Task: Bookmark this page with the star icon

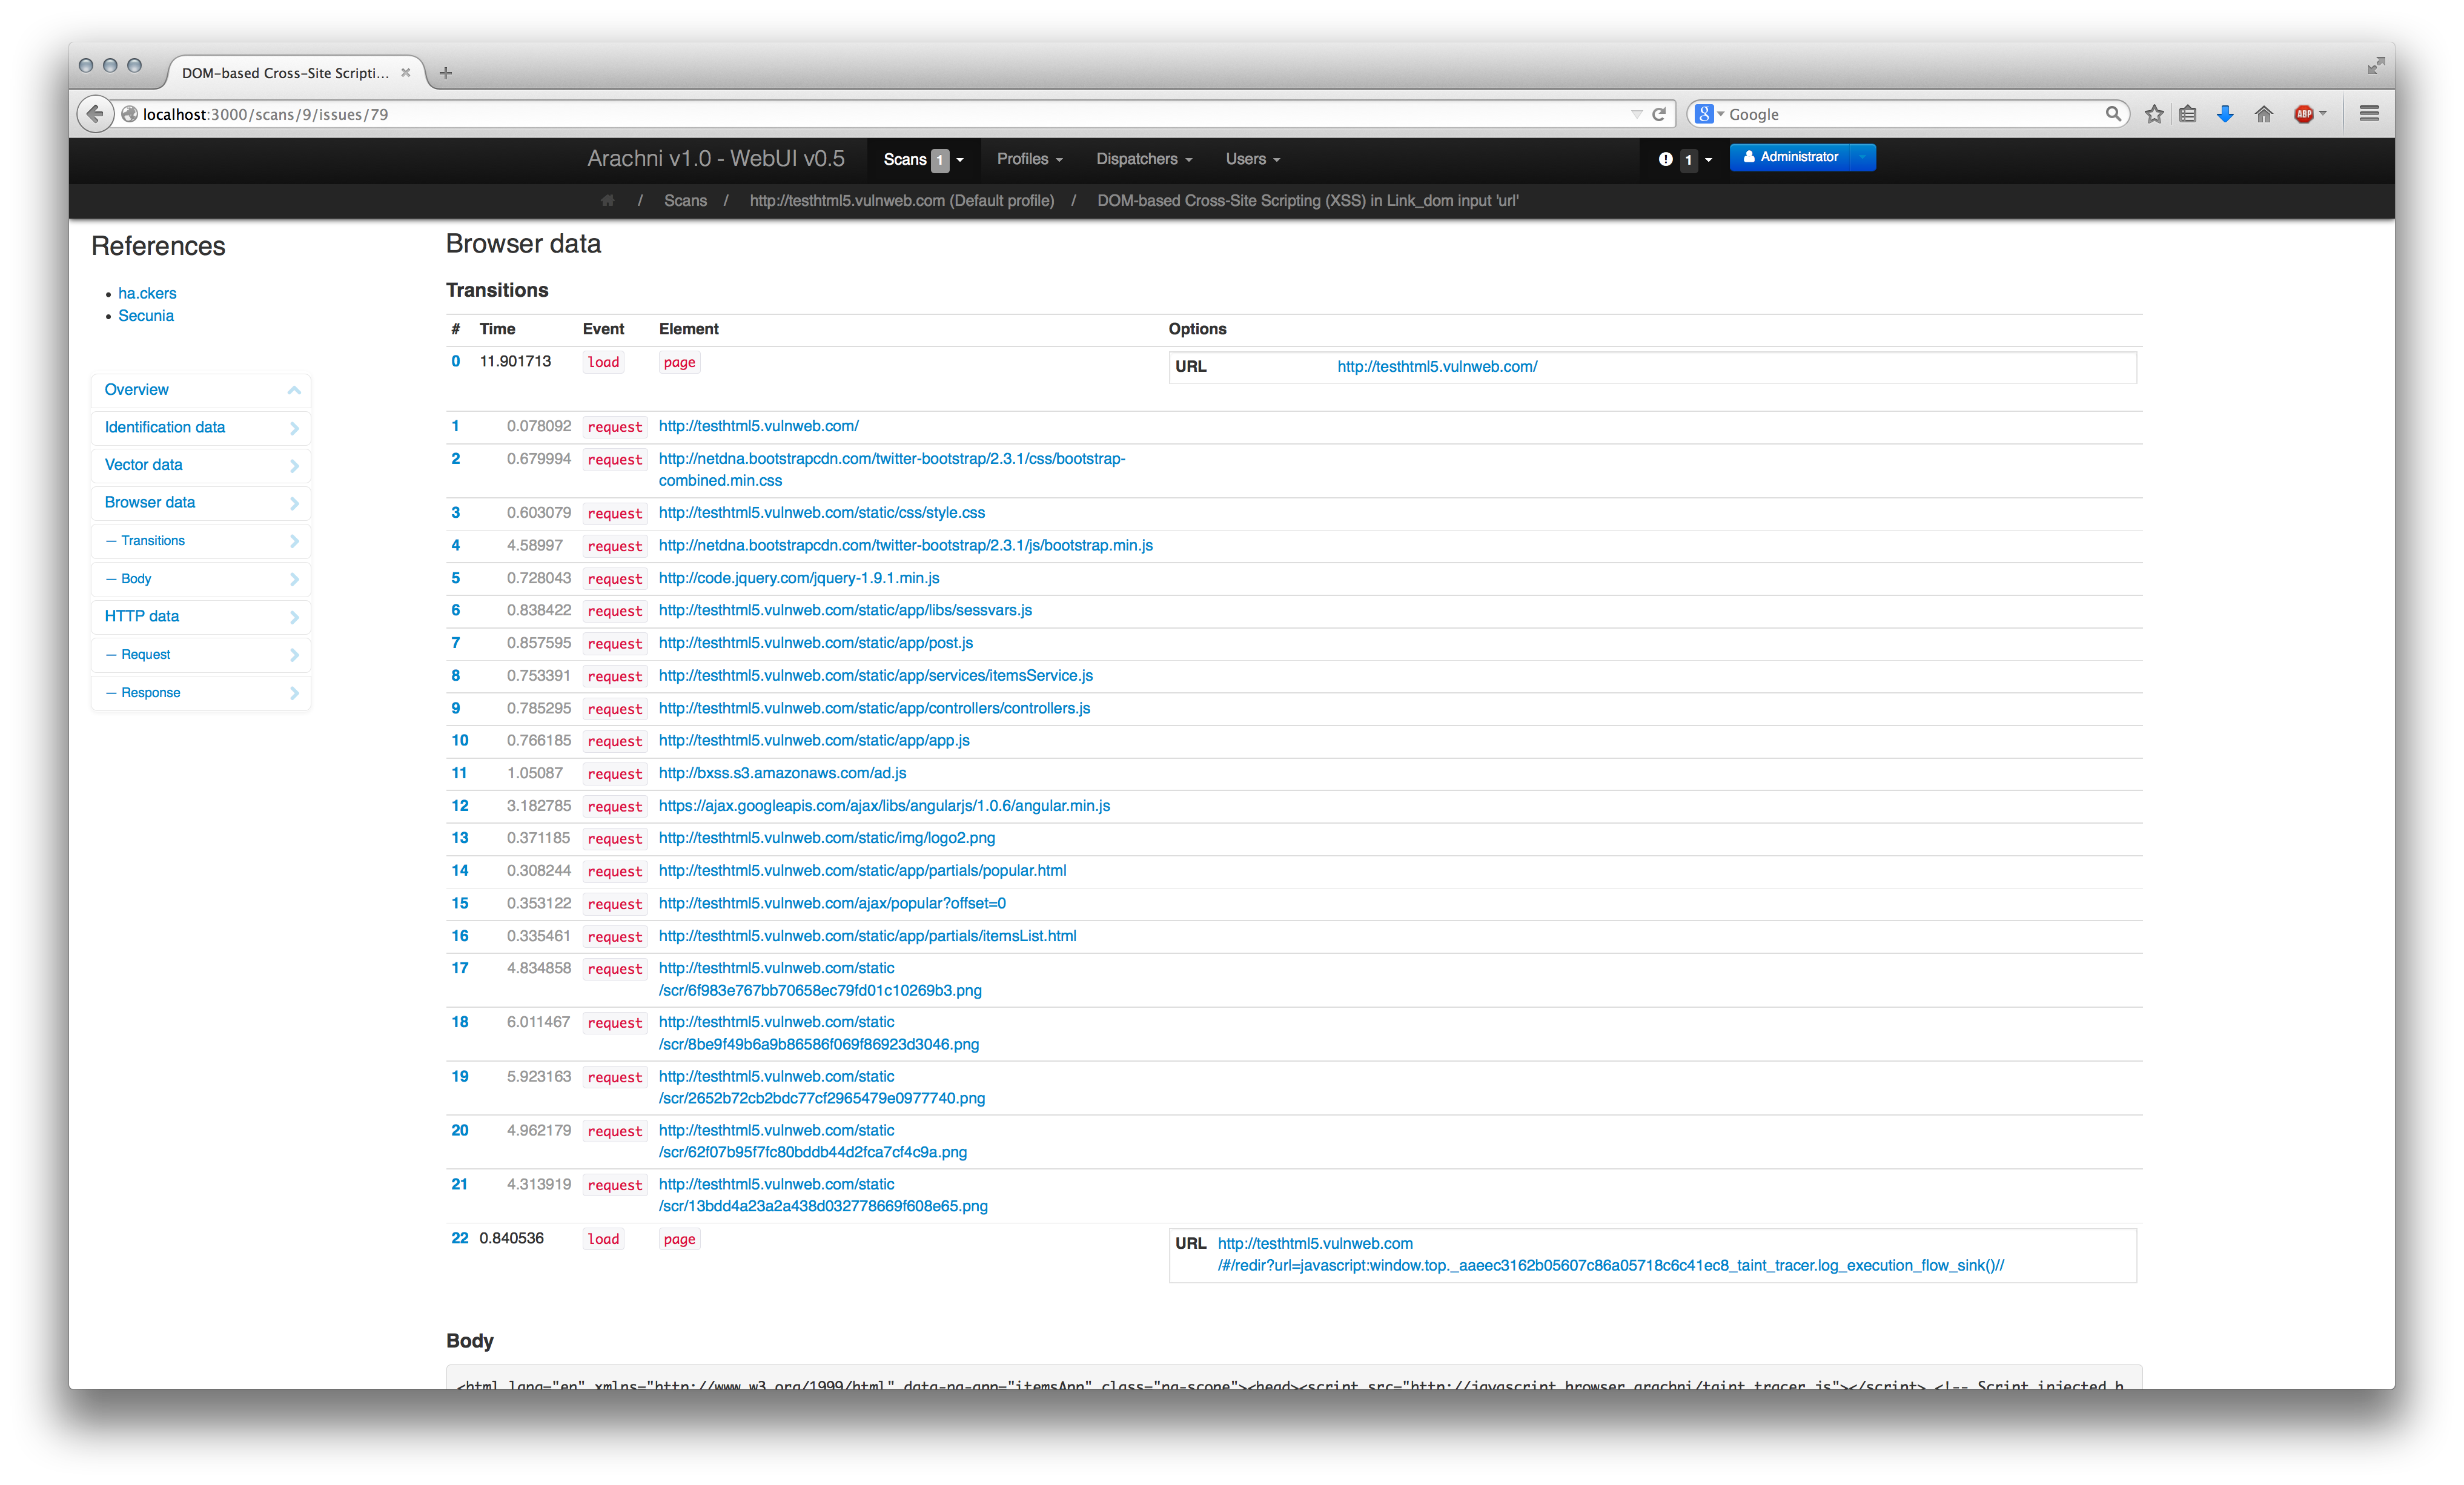Action: tap(2154, 114)
